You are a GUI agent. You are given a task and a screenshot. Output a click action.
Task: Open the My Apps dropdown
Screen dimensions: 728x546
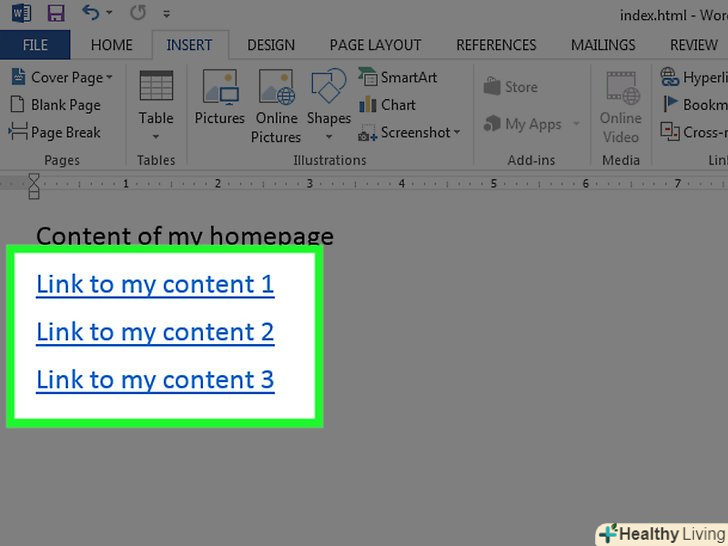(575, 125)
